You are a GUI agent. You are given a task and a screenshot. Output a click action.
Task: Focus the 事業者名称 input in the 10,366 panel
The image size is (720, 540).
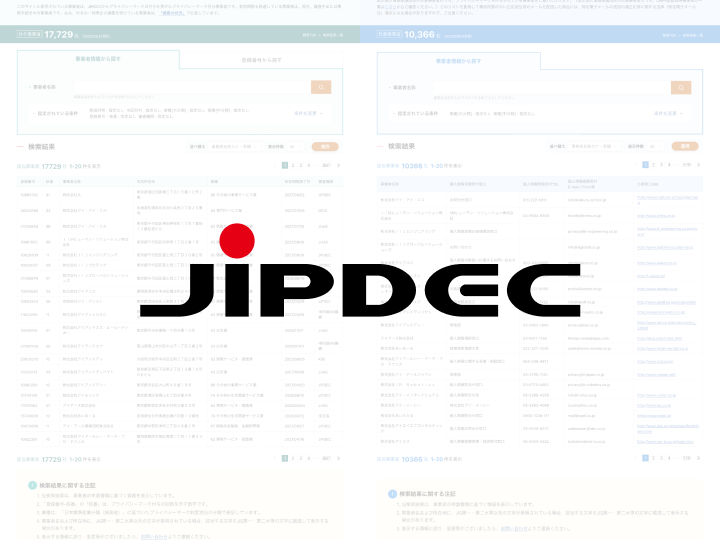pyautogui.click(x=552, y=87)
